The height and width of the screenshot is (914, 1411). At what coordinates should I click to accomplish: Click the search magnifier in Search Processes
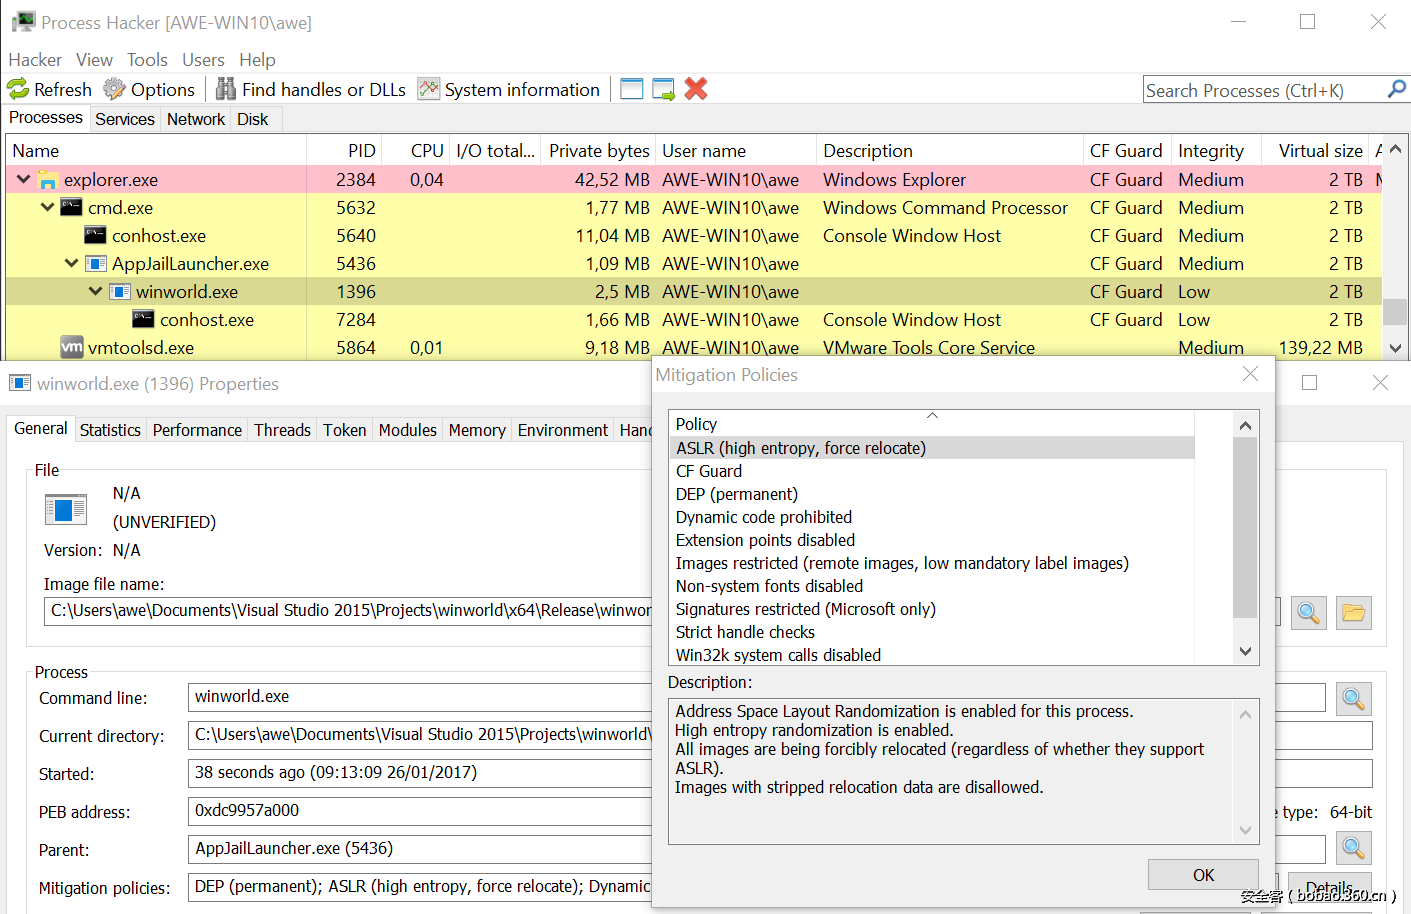pyautogui.click(x=1396, y=89)
